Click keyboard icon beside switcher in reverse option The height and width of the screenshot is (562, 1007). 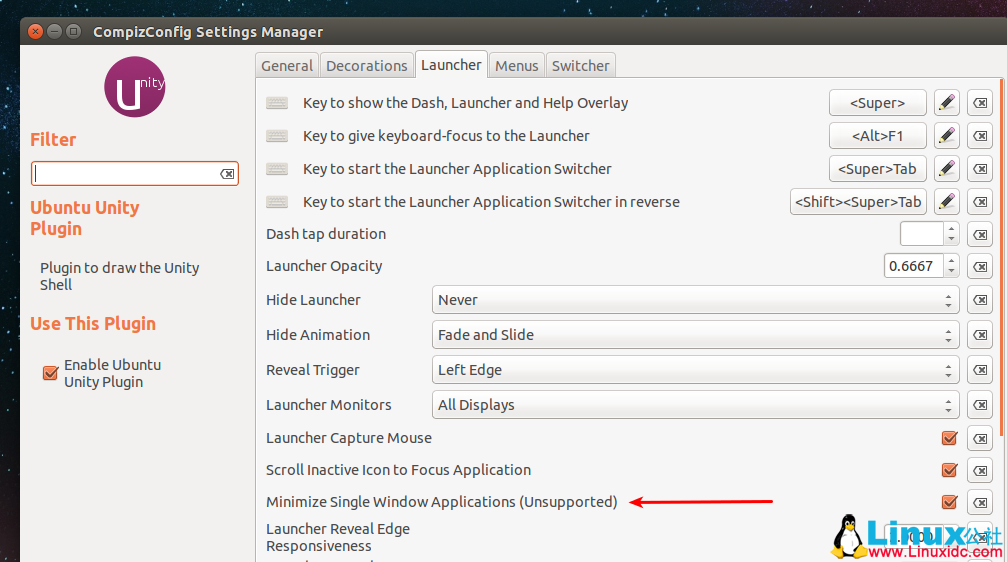coord(277,202)
